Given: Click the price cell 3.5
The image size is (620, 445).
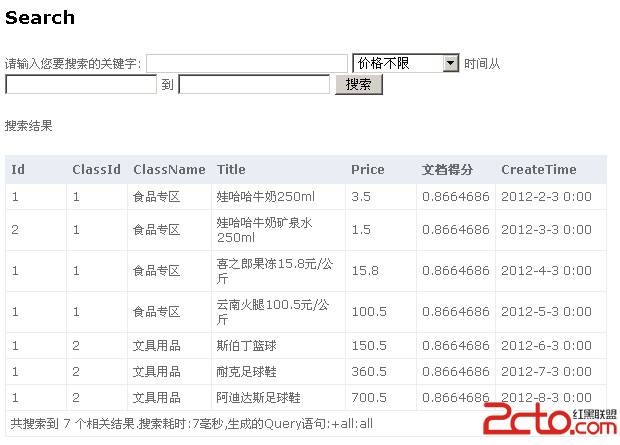Looking at the screenshot, I should coord(361,197).
